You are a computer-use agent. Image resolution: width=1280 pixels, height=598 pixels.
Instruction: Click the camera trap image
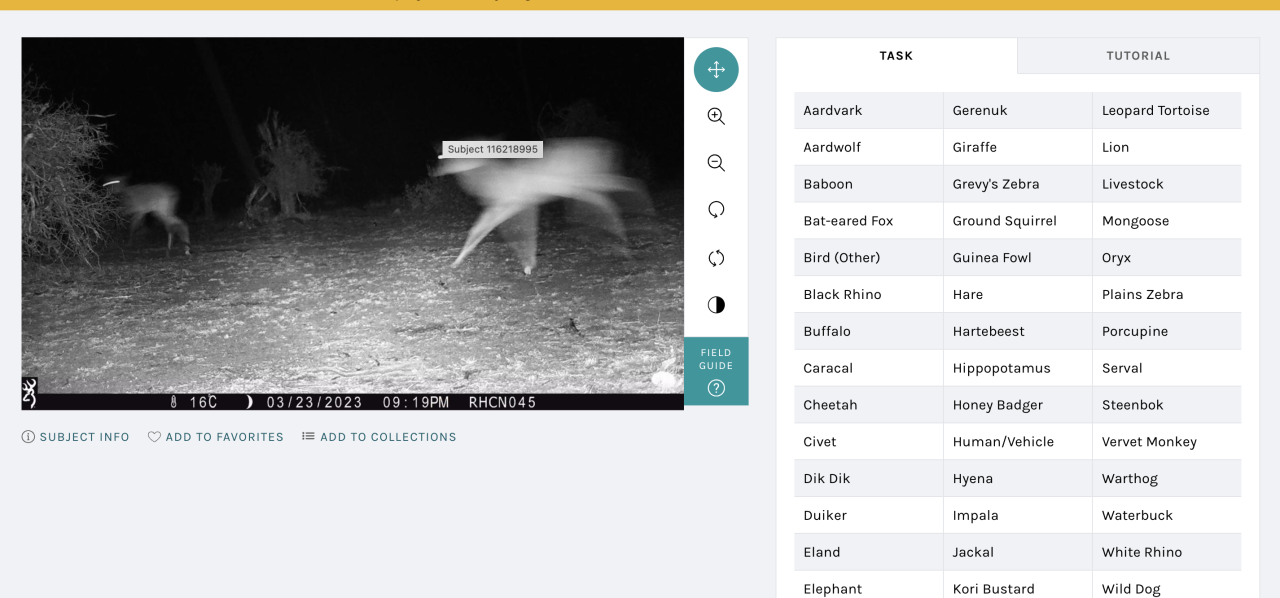[x=353, y=224]
